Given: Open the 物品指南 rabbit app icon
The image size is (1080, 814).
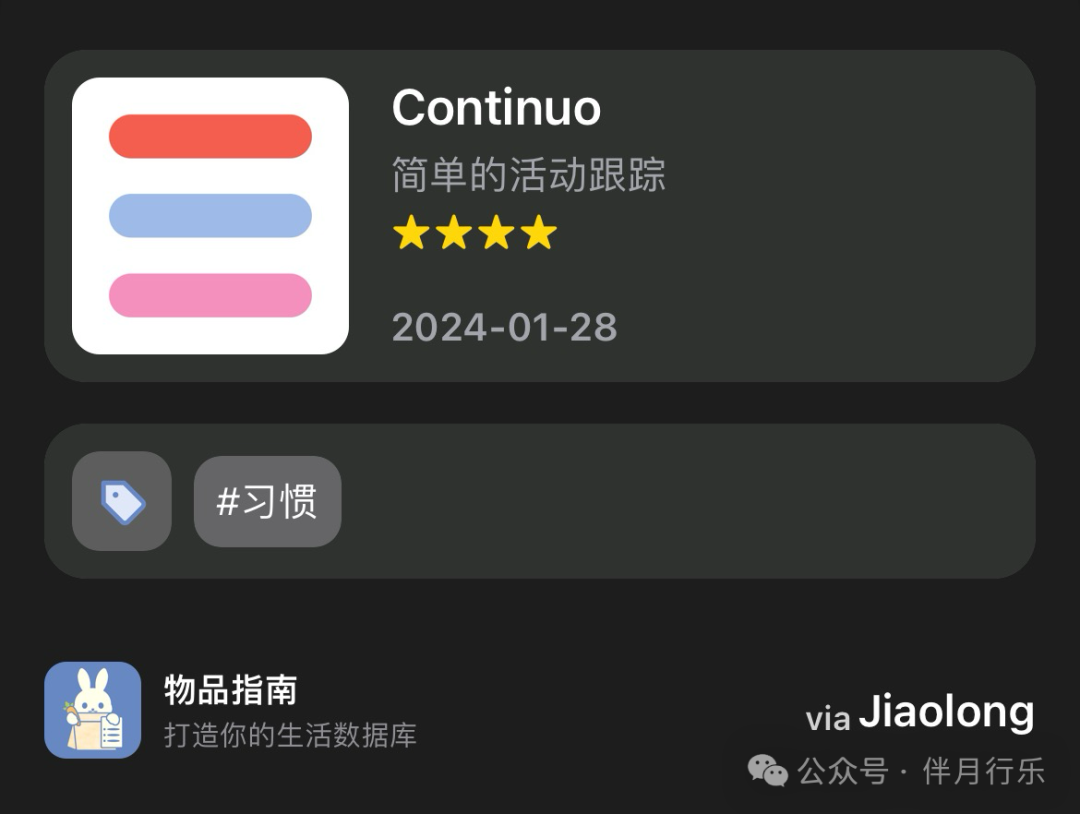Looking at the screenshot, I should pos(92,710).
